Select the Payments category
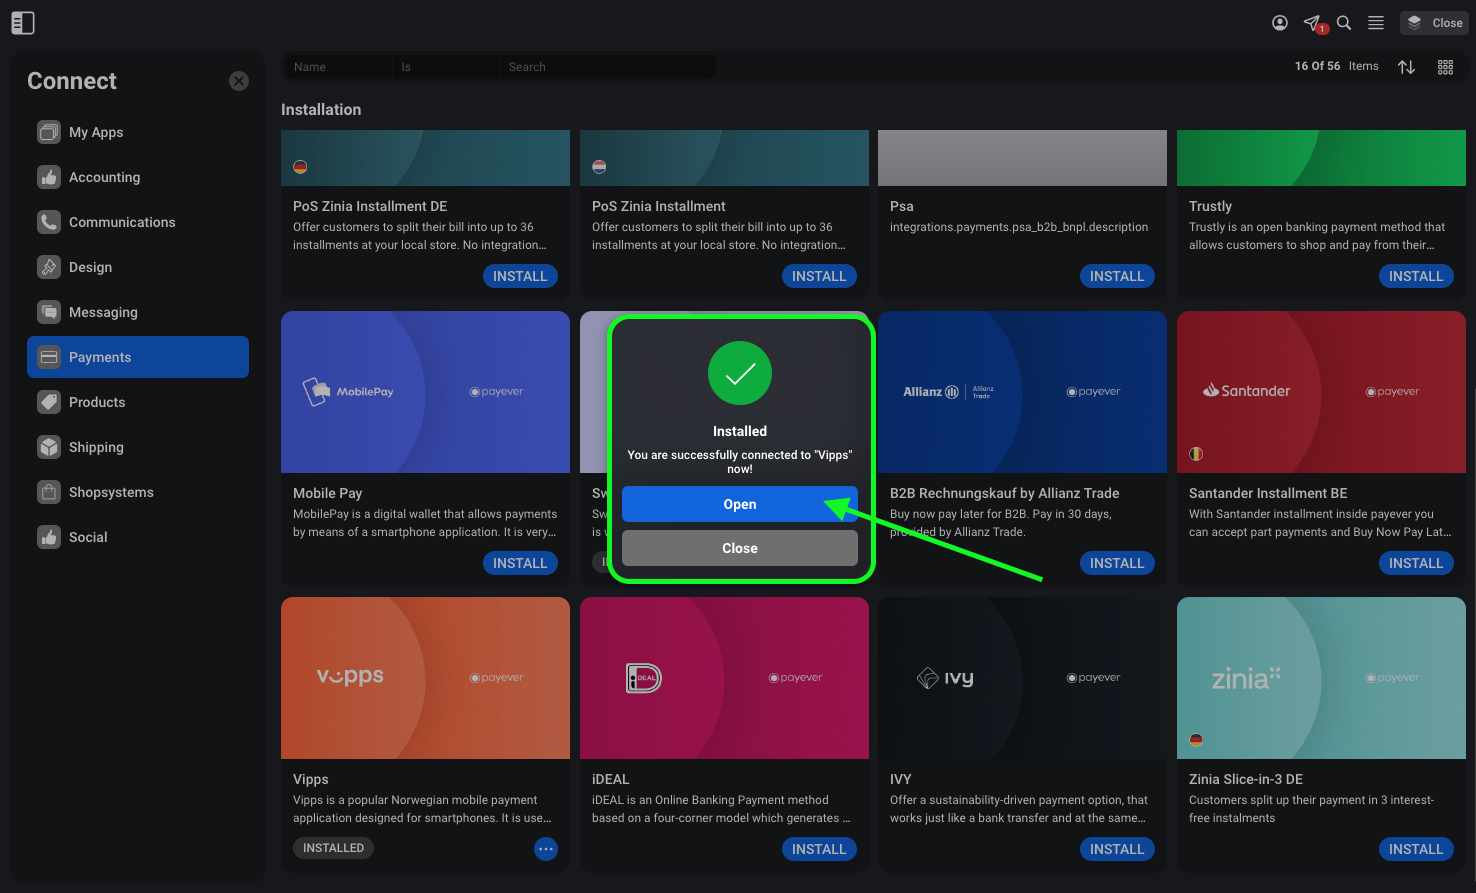 (138, 357)
